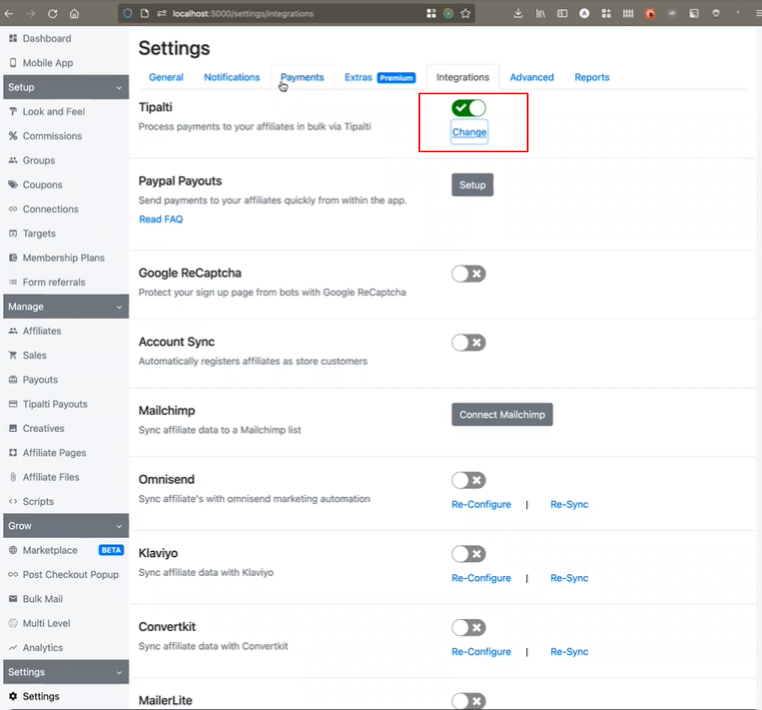Click the Analytics chart icon in sidebar

[13, 648]
